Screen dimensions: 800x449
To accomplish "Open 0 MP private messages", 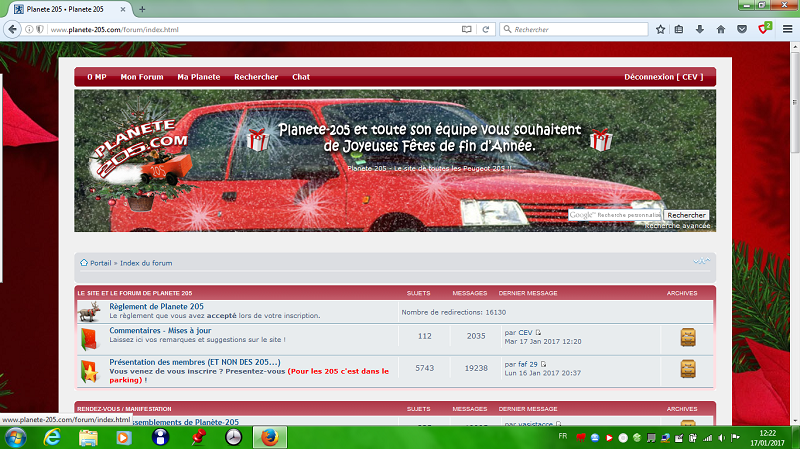I will 96,77.
